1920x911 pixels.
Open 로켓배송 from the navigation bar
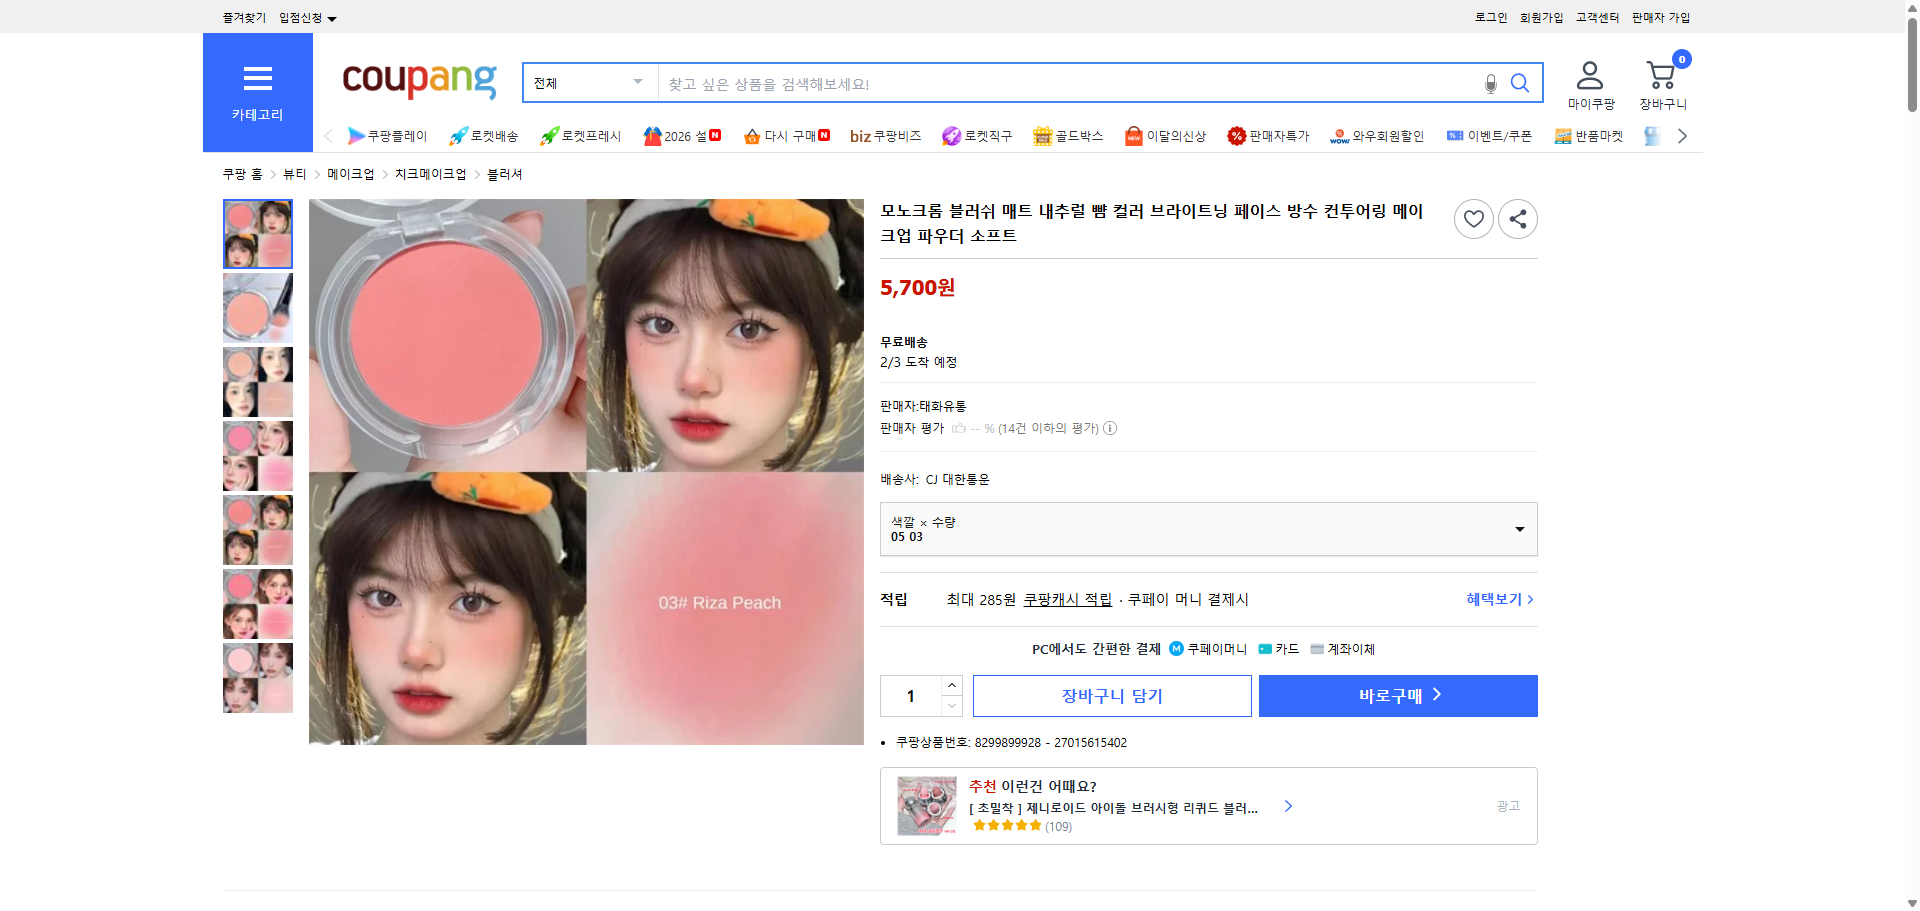pos(483,136)
